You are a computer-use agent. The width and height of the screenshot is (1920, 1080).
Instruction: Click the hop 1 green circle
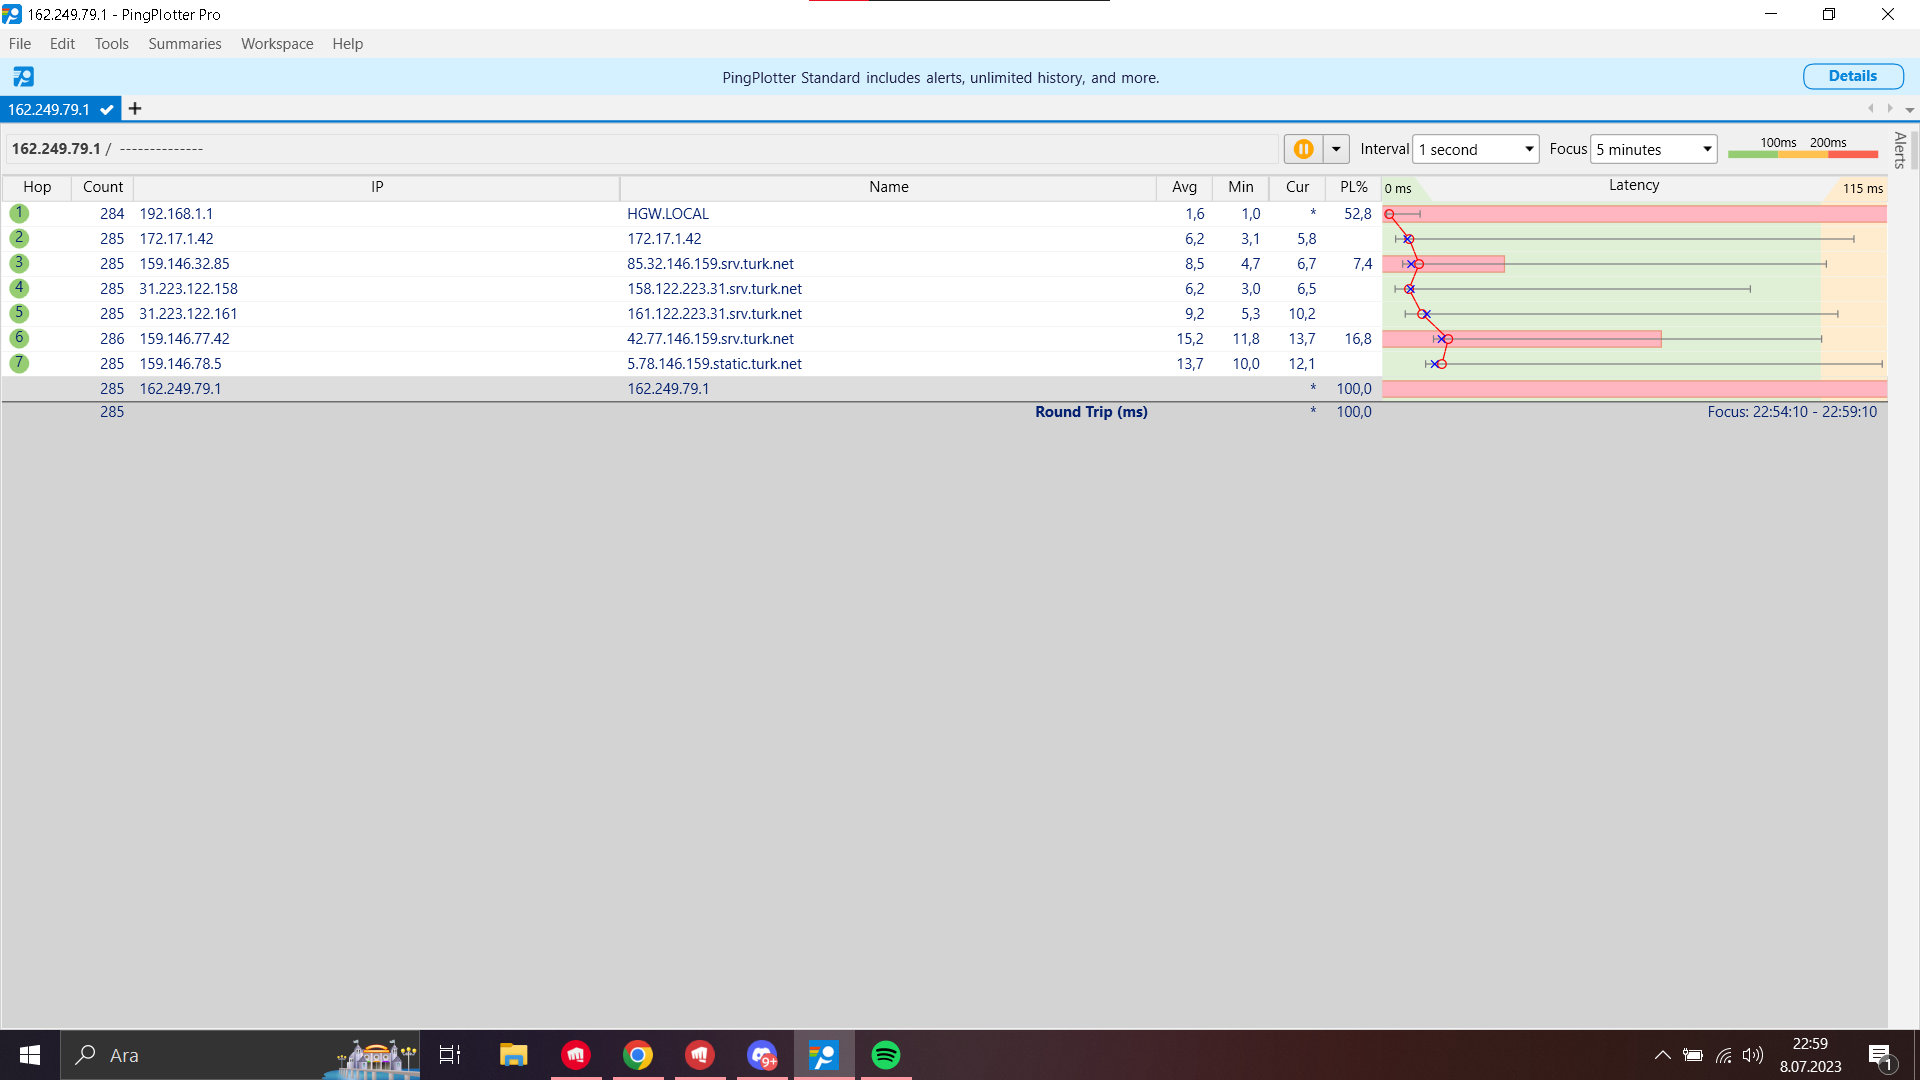(x=19, y=213)
